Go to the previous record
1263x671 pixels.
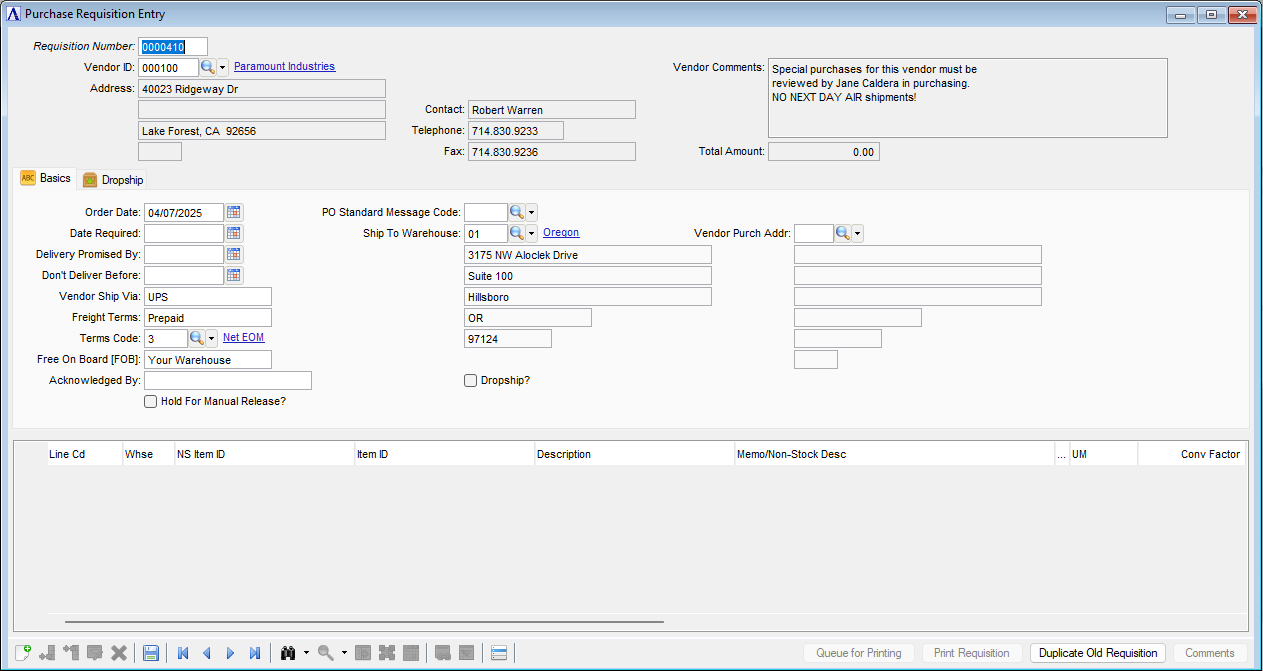tap(207, 653)
